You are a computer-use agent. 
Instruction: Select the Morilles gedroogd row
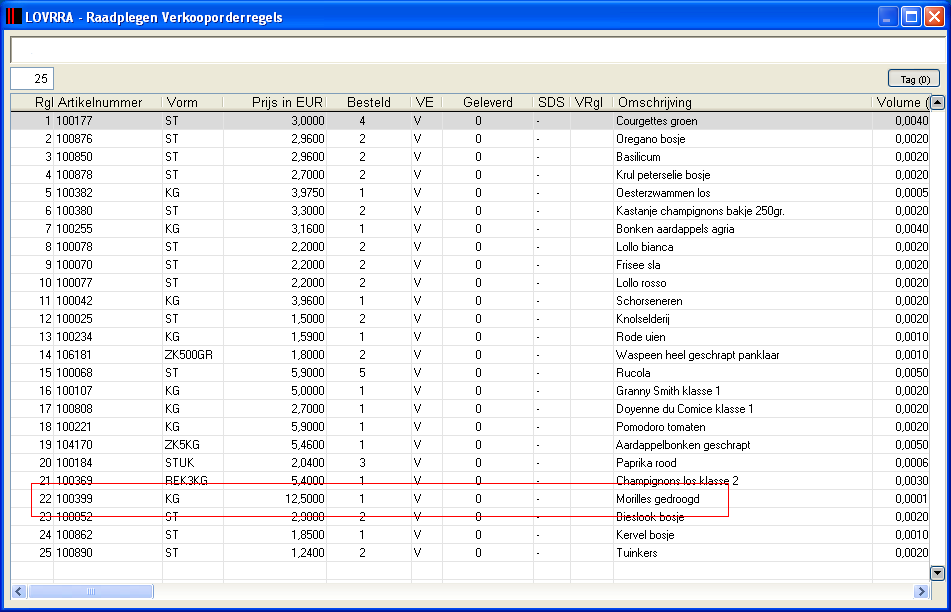click(x=470, y=499)
